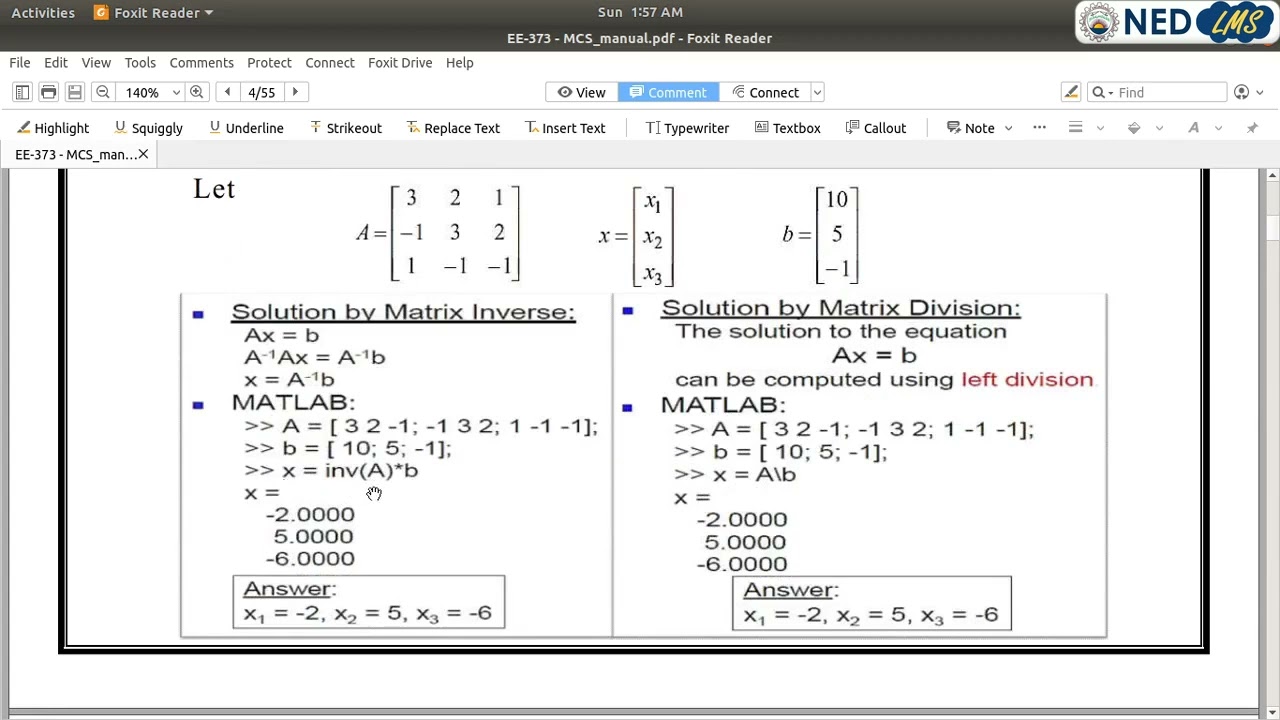Open the Comments menu
This screenshot has height=720, width=1280.
(202, 62)
